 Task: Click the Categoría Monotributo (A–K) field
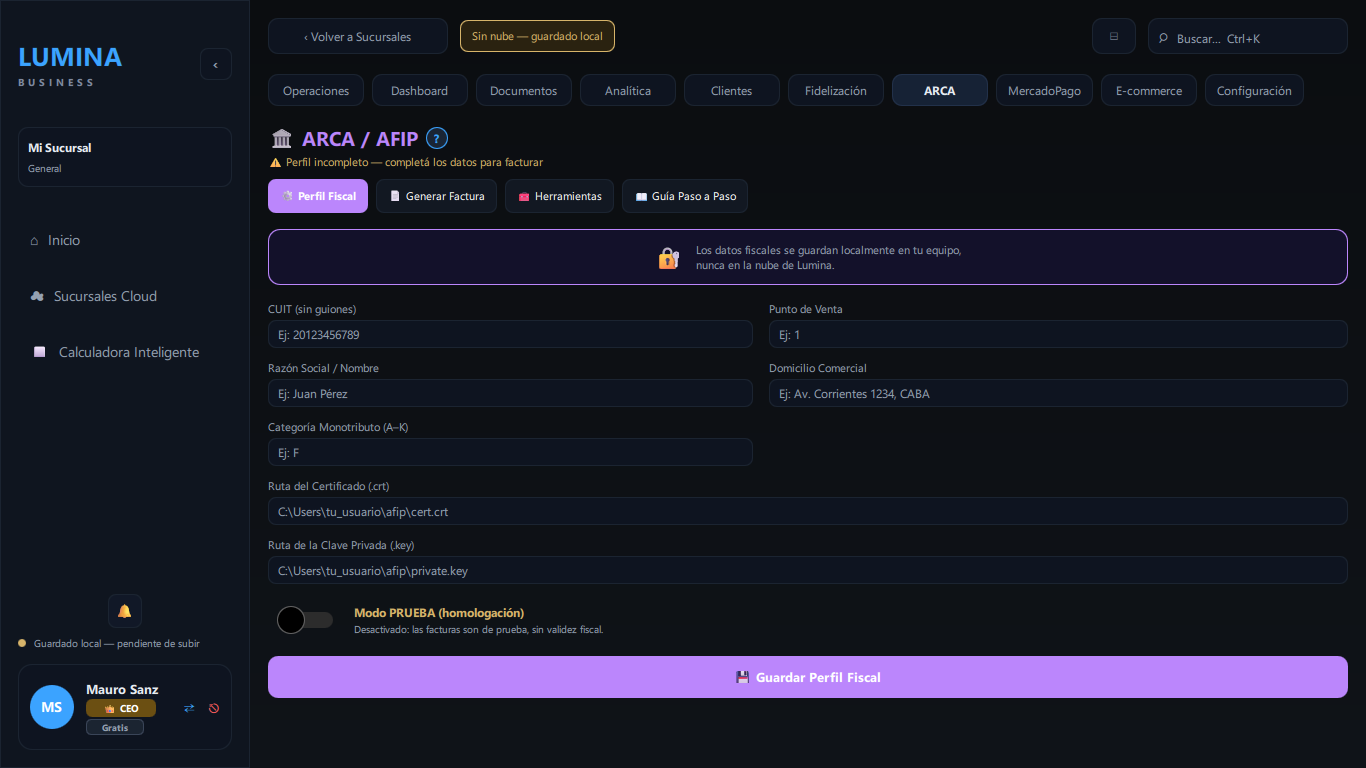[x=510, y=452]
